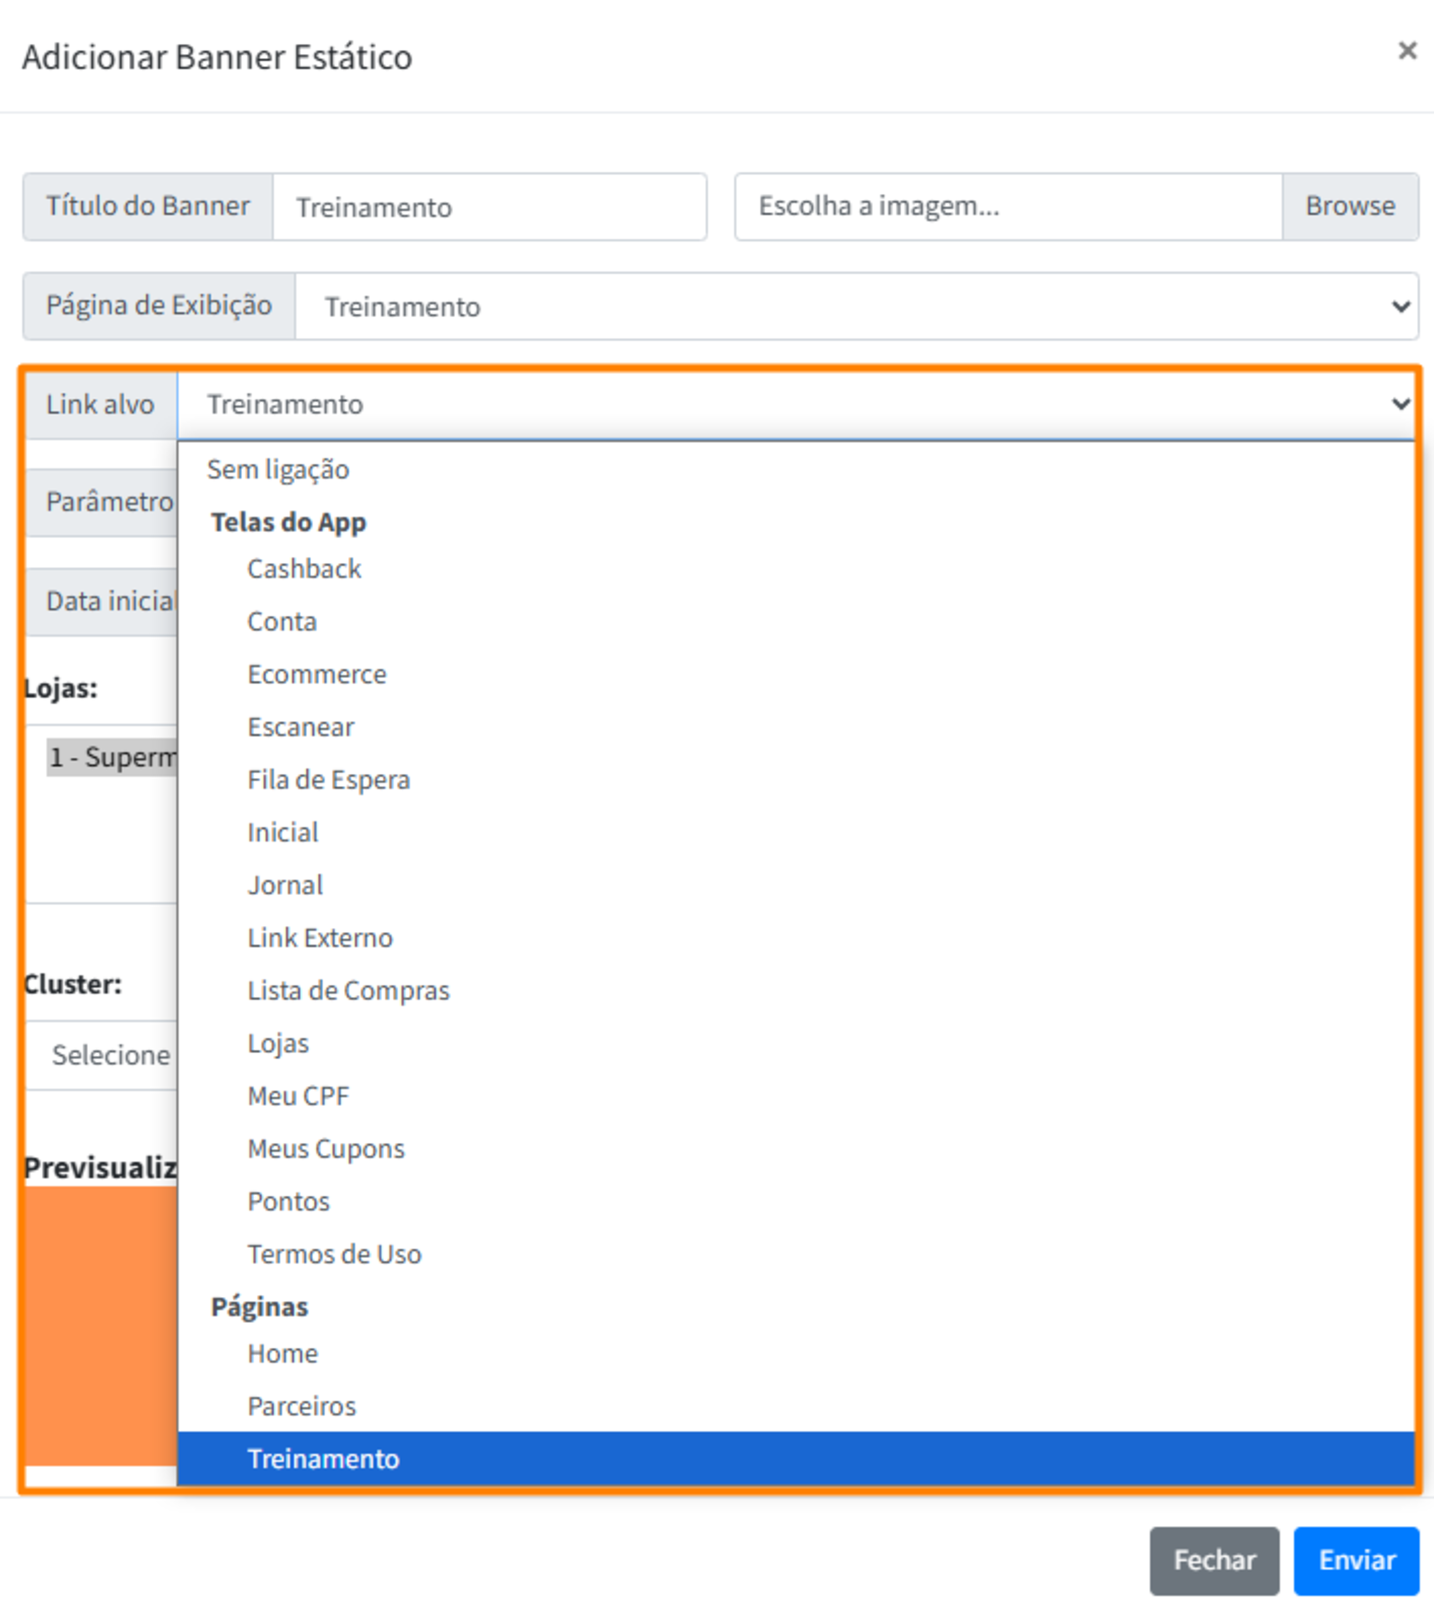Pick Termos de Uso option
Screen dimensions: 1434x1606
tap(334, 1255)
